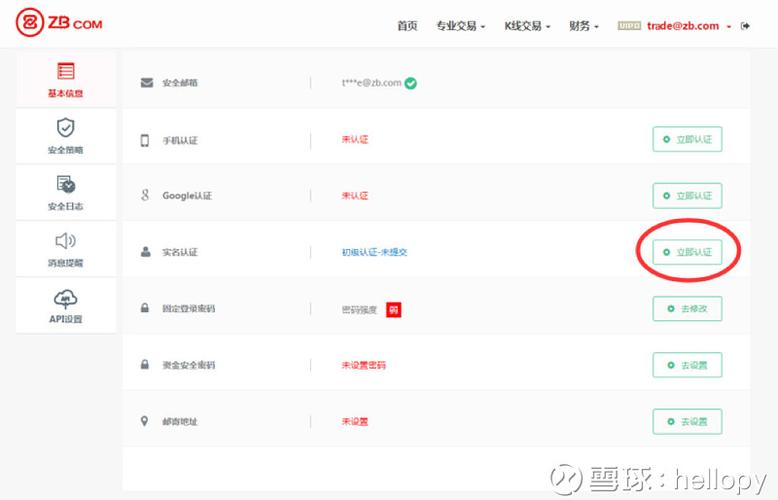Open API设置 cloud icon
Viewport: 778px width, 500px height.
(x=66, y=298)
